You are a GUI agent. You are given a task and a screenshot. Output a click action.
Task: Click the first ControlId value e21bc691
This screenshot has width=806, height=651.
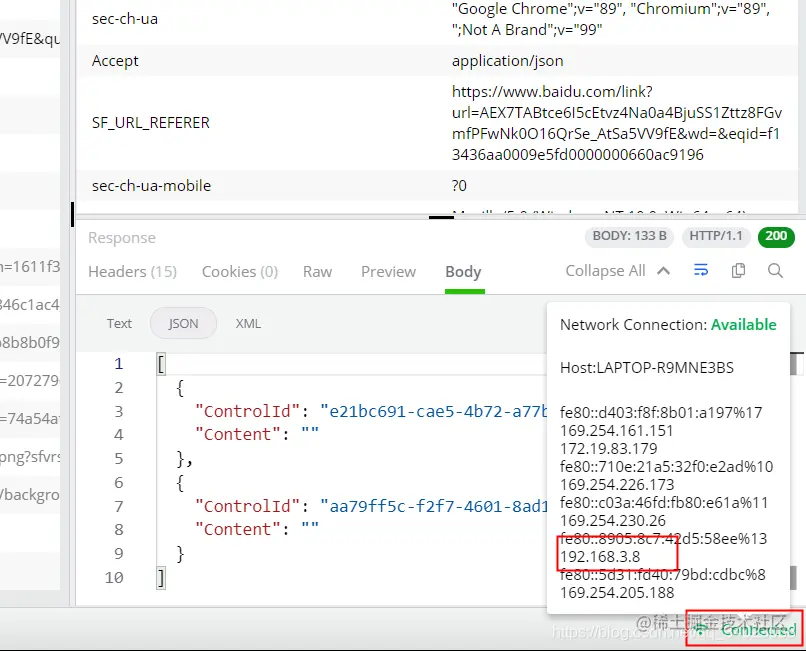[x=434, y=411]
